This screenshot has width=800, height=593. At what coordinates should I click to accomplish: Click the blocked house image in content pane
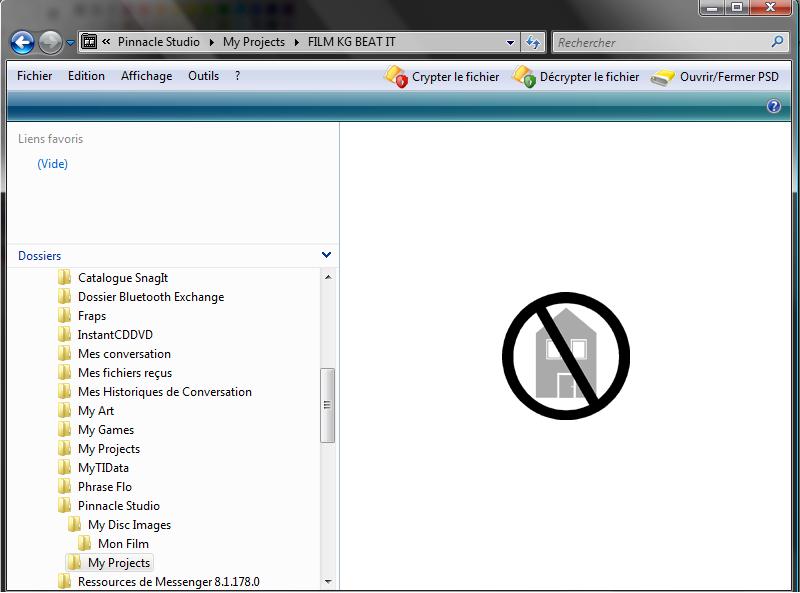click(565, 356)
